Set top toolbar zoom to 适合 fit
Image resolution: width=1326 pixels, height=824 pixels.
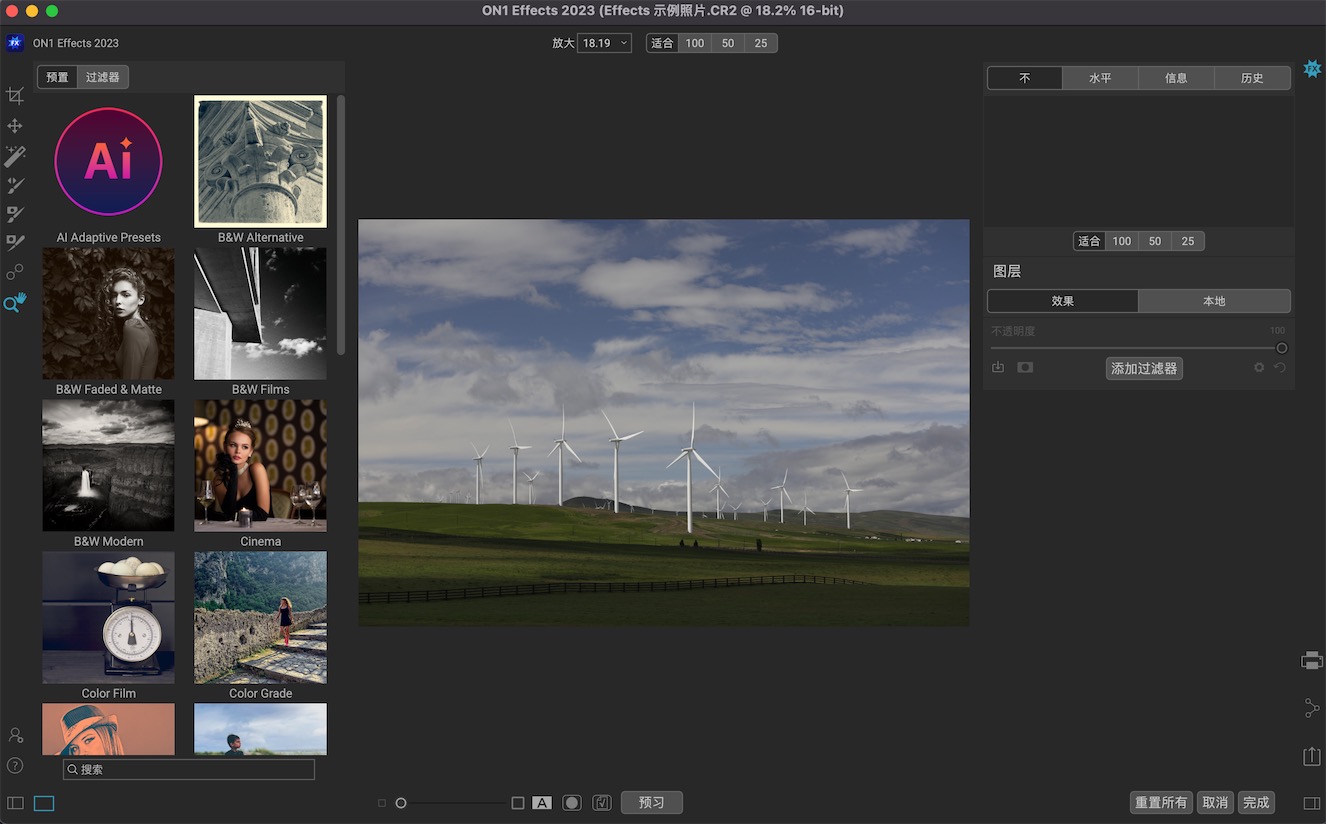[662, 43]
